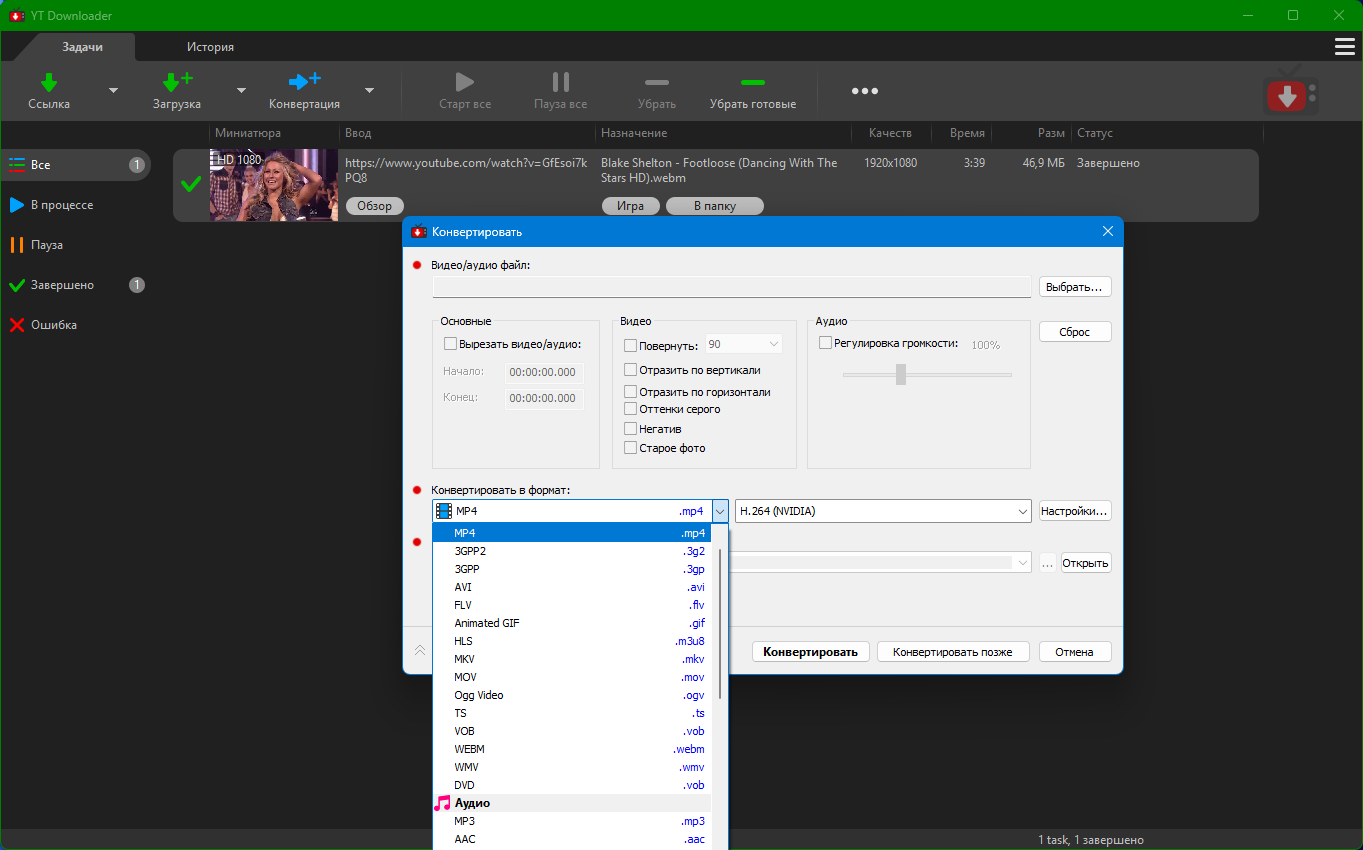Expand the H.264 (NVIDIA) codec dropdown

[1022, 512]
